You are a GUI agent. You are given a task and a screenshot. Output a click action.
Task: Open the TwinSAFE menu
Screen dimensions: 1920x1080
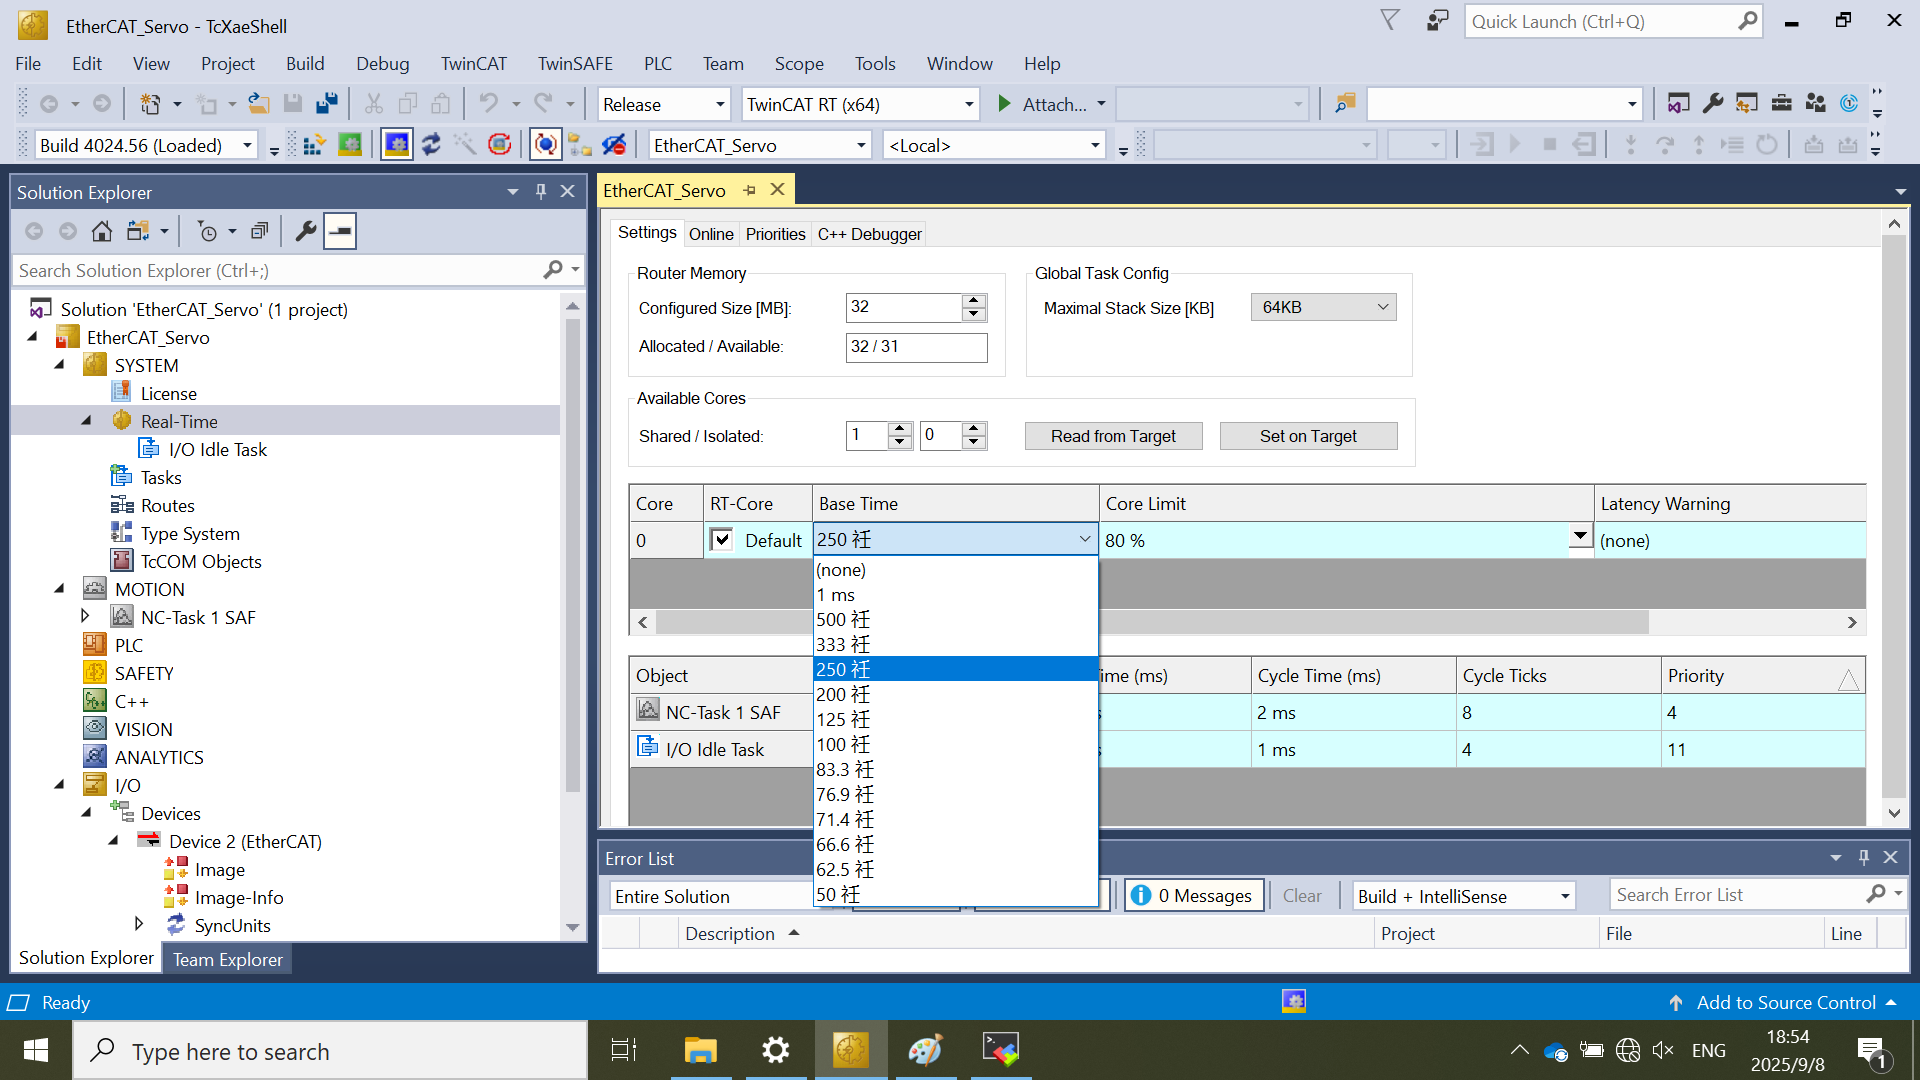point(574,64)
